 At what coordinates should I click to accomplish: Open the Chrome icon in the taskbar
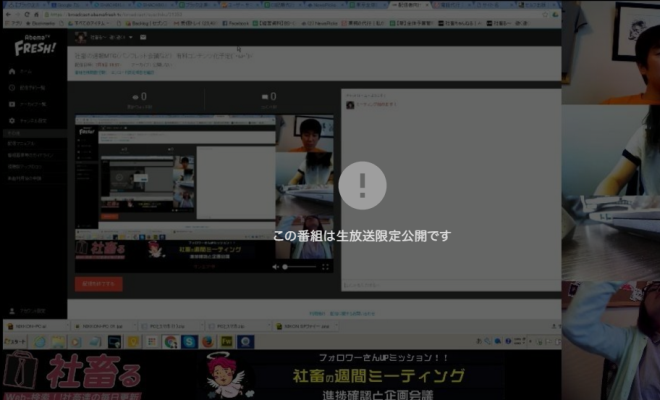pos(171,342)
